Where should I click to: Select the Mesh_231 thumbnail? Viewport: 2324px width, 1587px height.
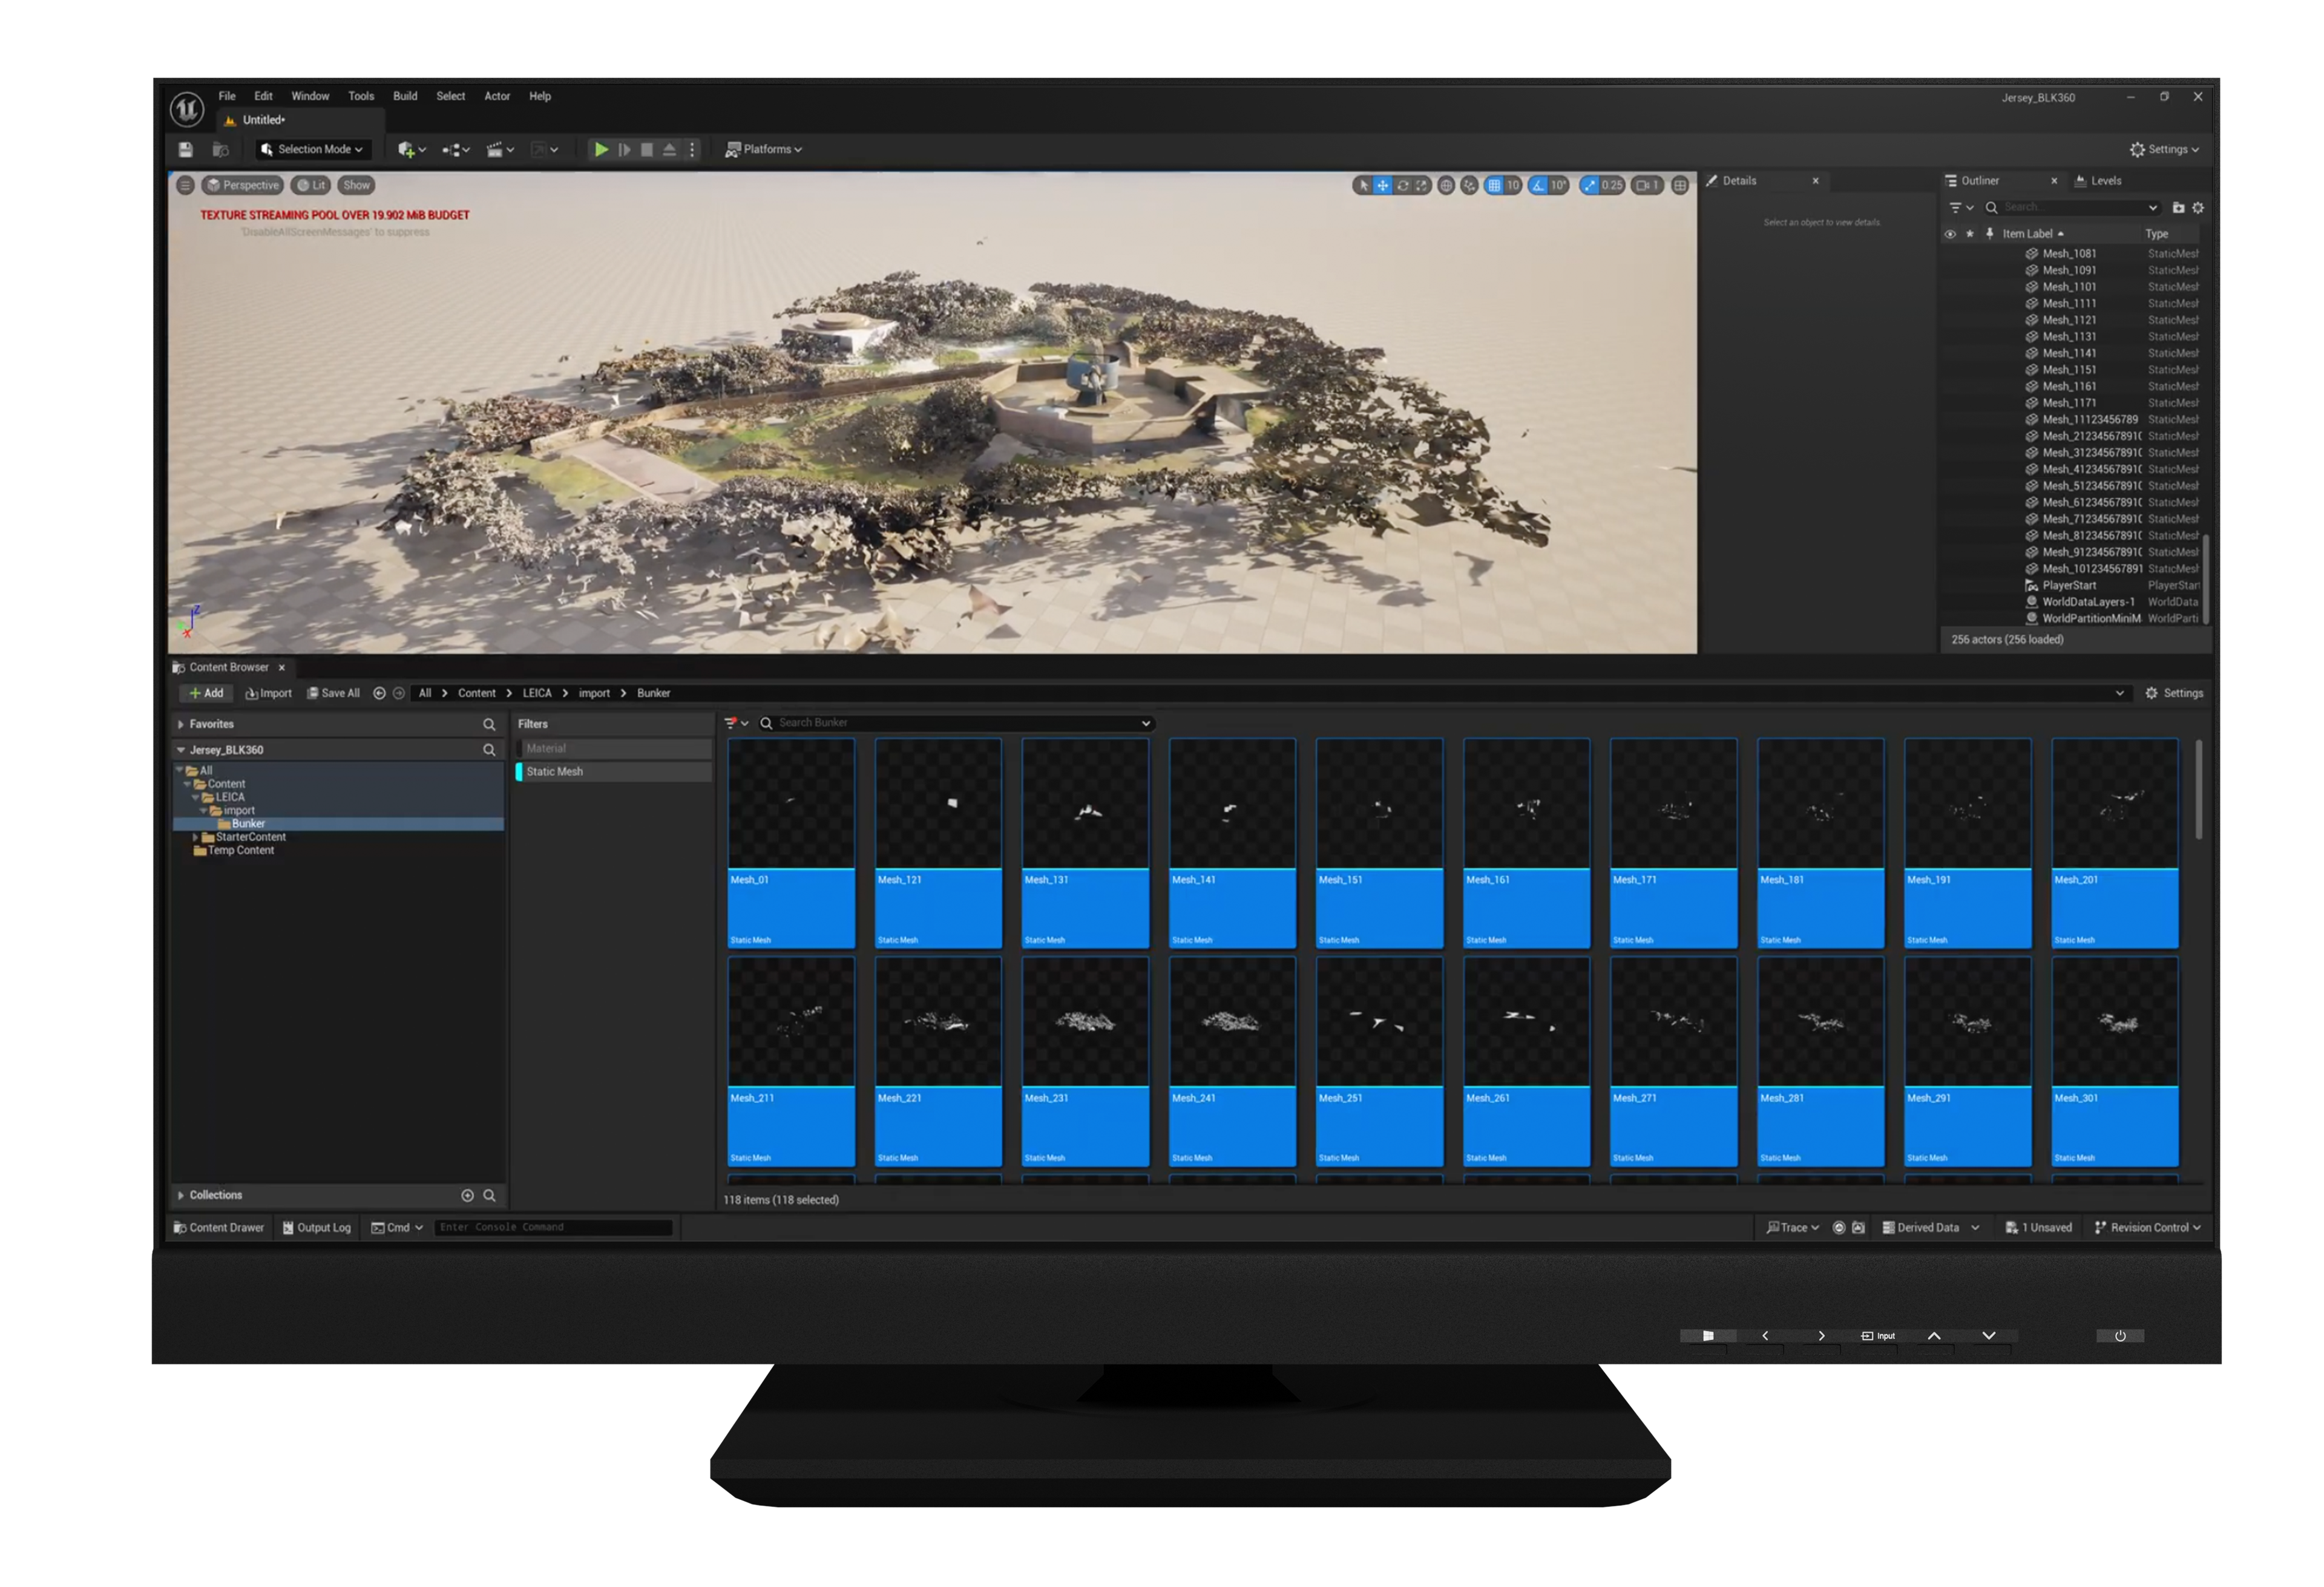coord(1085,1061)
